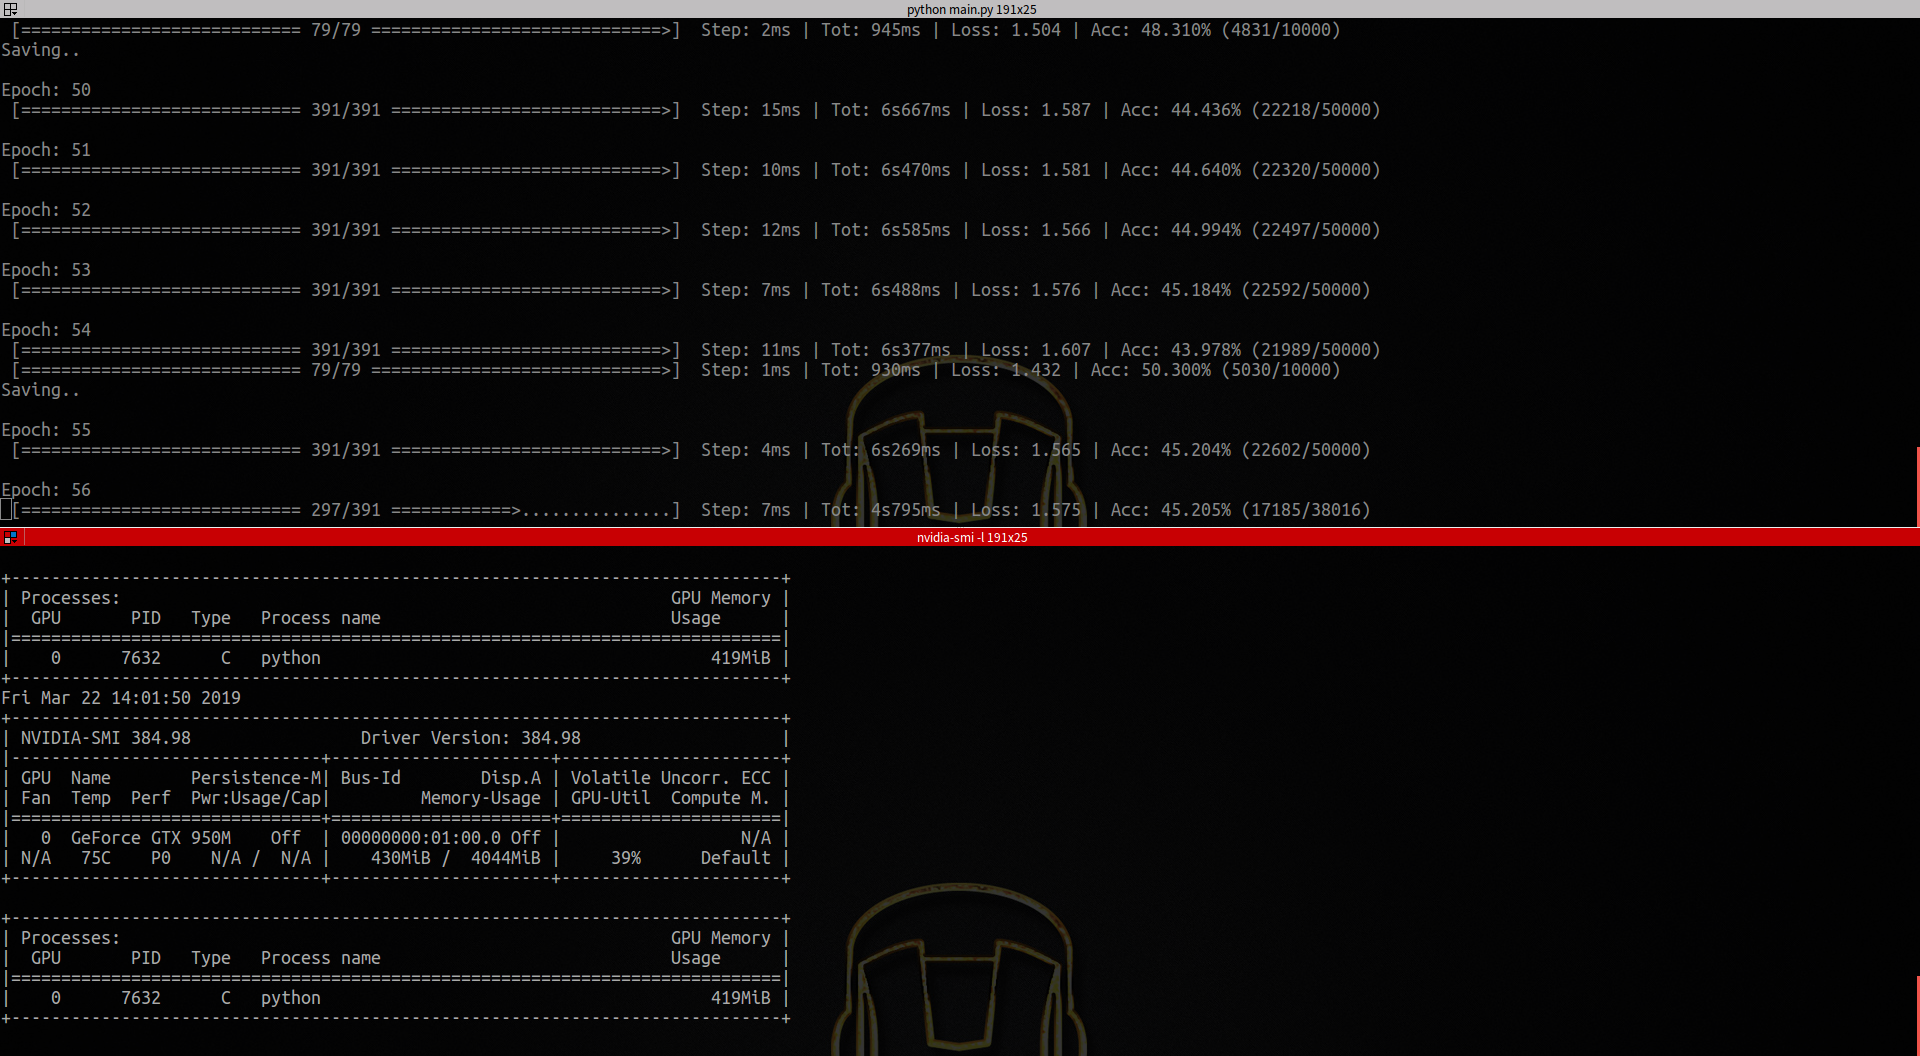This screenshot has height=1056, width=1920.
Task: Click the 'Epoch: 51' line
Action: 46,150
